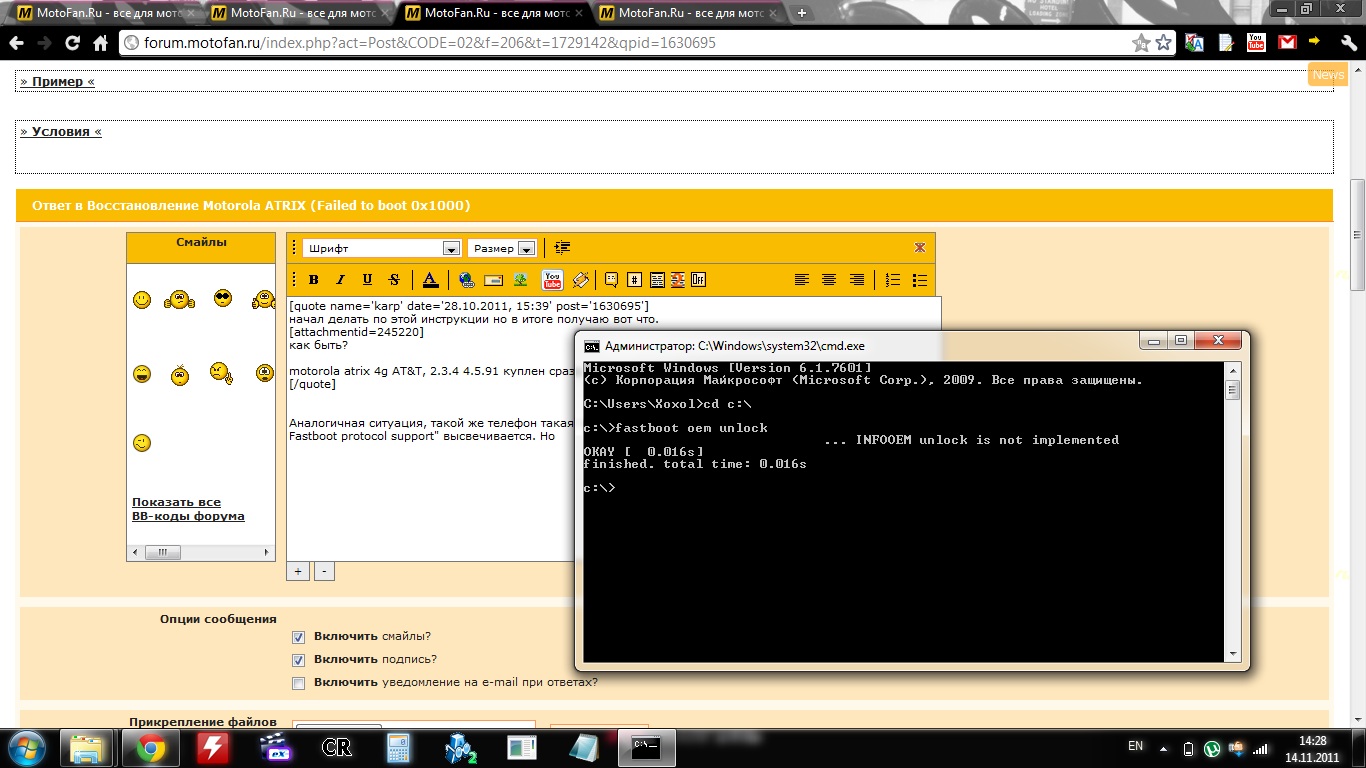Insert bulleted list in editor

pos(920,280)
